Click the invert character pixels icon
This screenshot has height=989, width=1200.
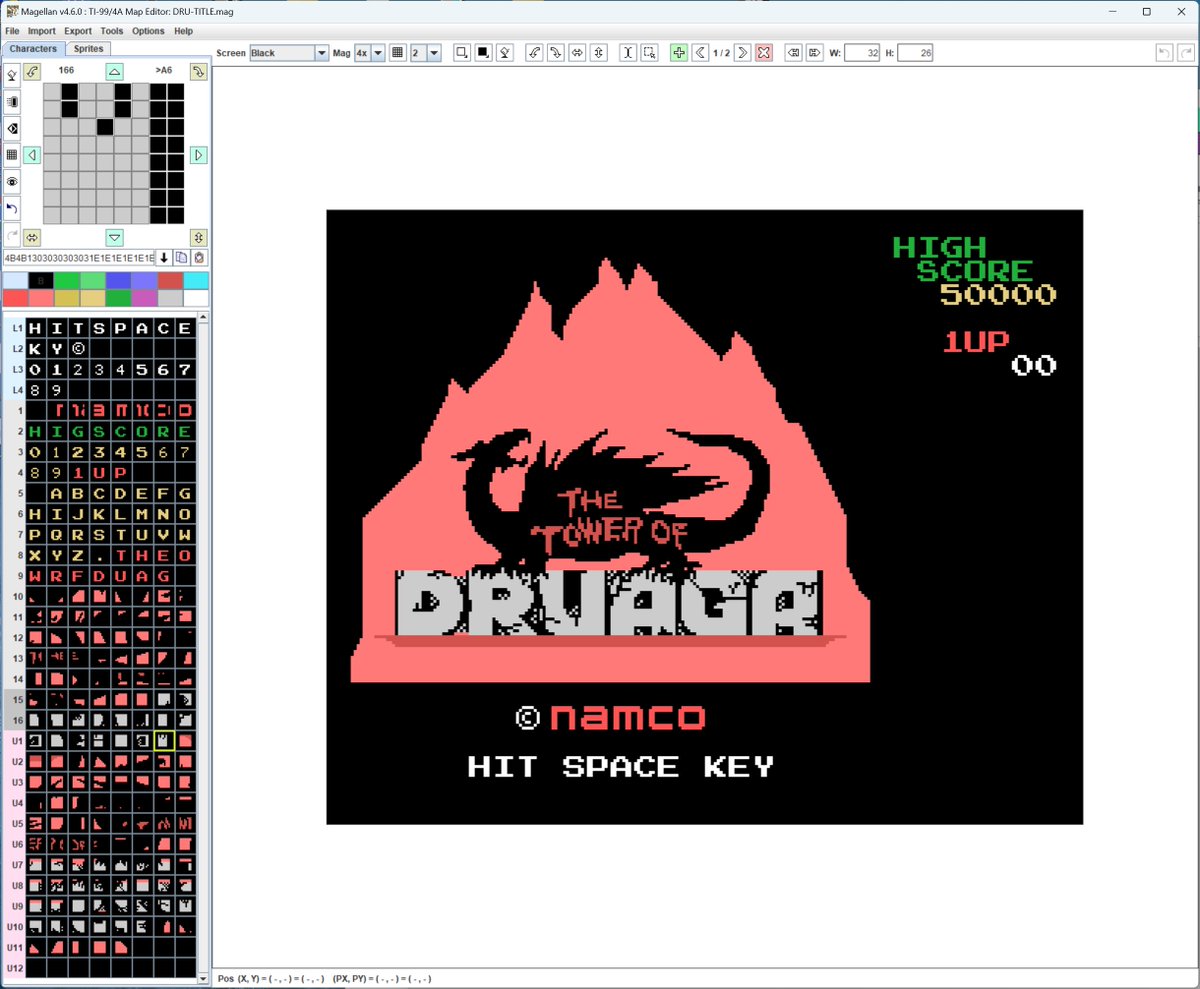point(12,128)
